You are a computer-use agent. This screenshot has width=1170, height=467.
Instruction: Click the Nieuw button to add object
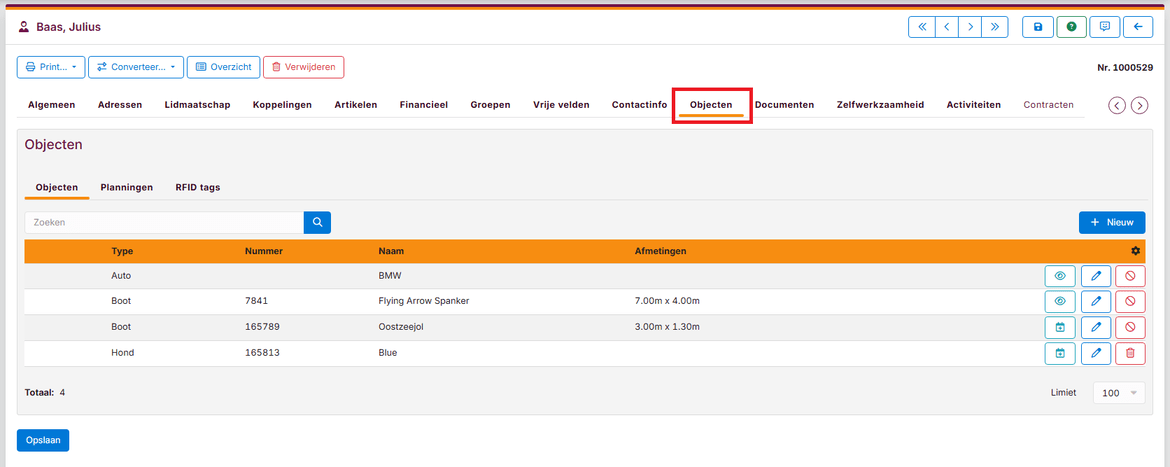tap(1112, 222)
